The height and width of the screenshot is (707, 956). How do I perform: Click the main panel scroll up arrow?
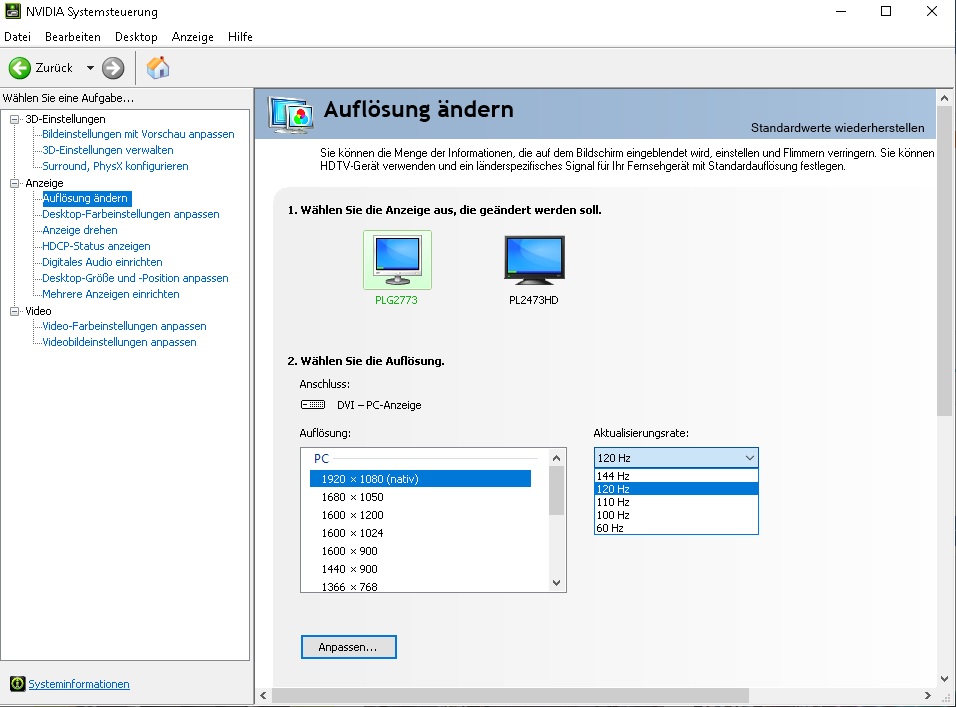coord(944,98)
